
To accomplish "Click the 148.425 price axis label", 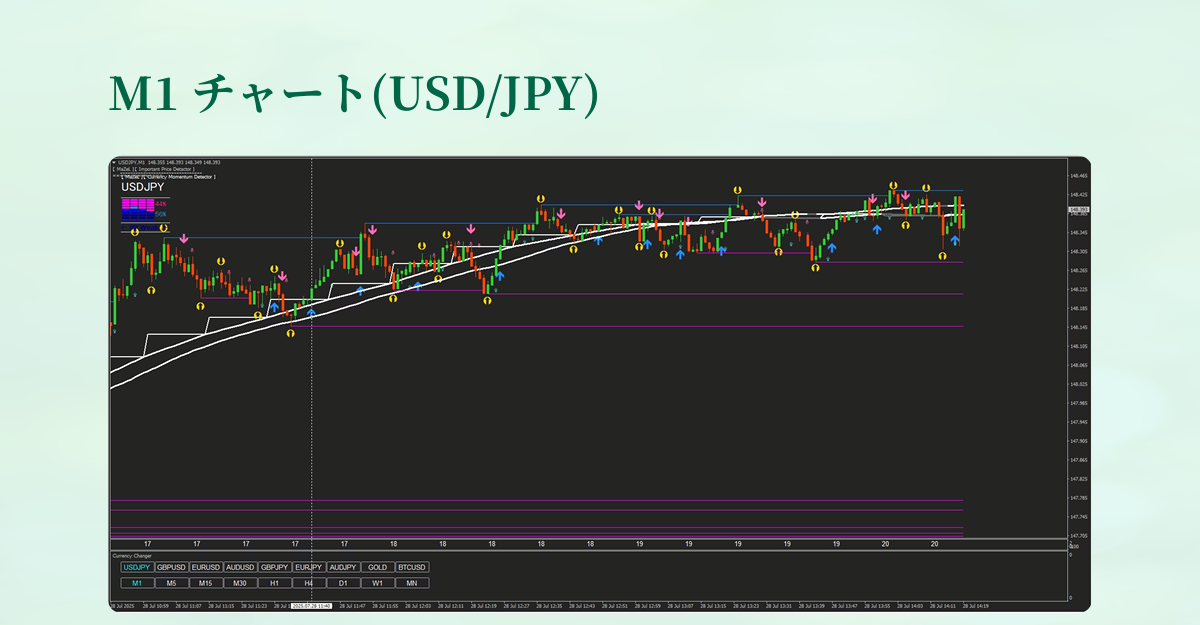I will pos(1078,195).
